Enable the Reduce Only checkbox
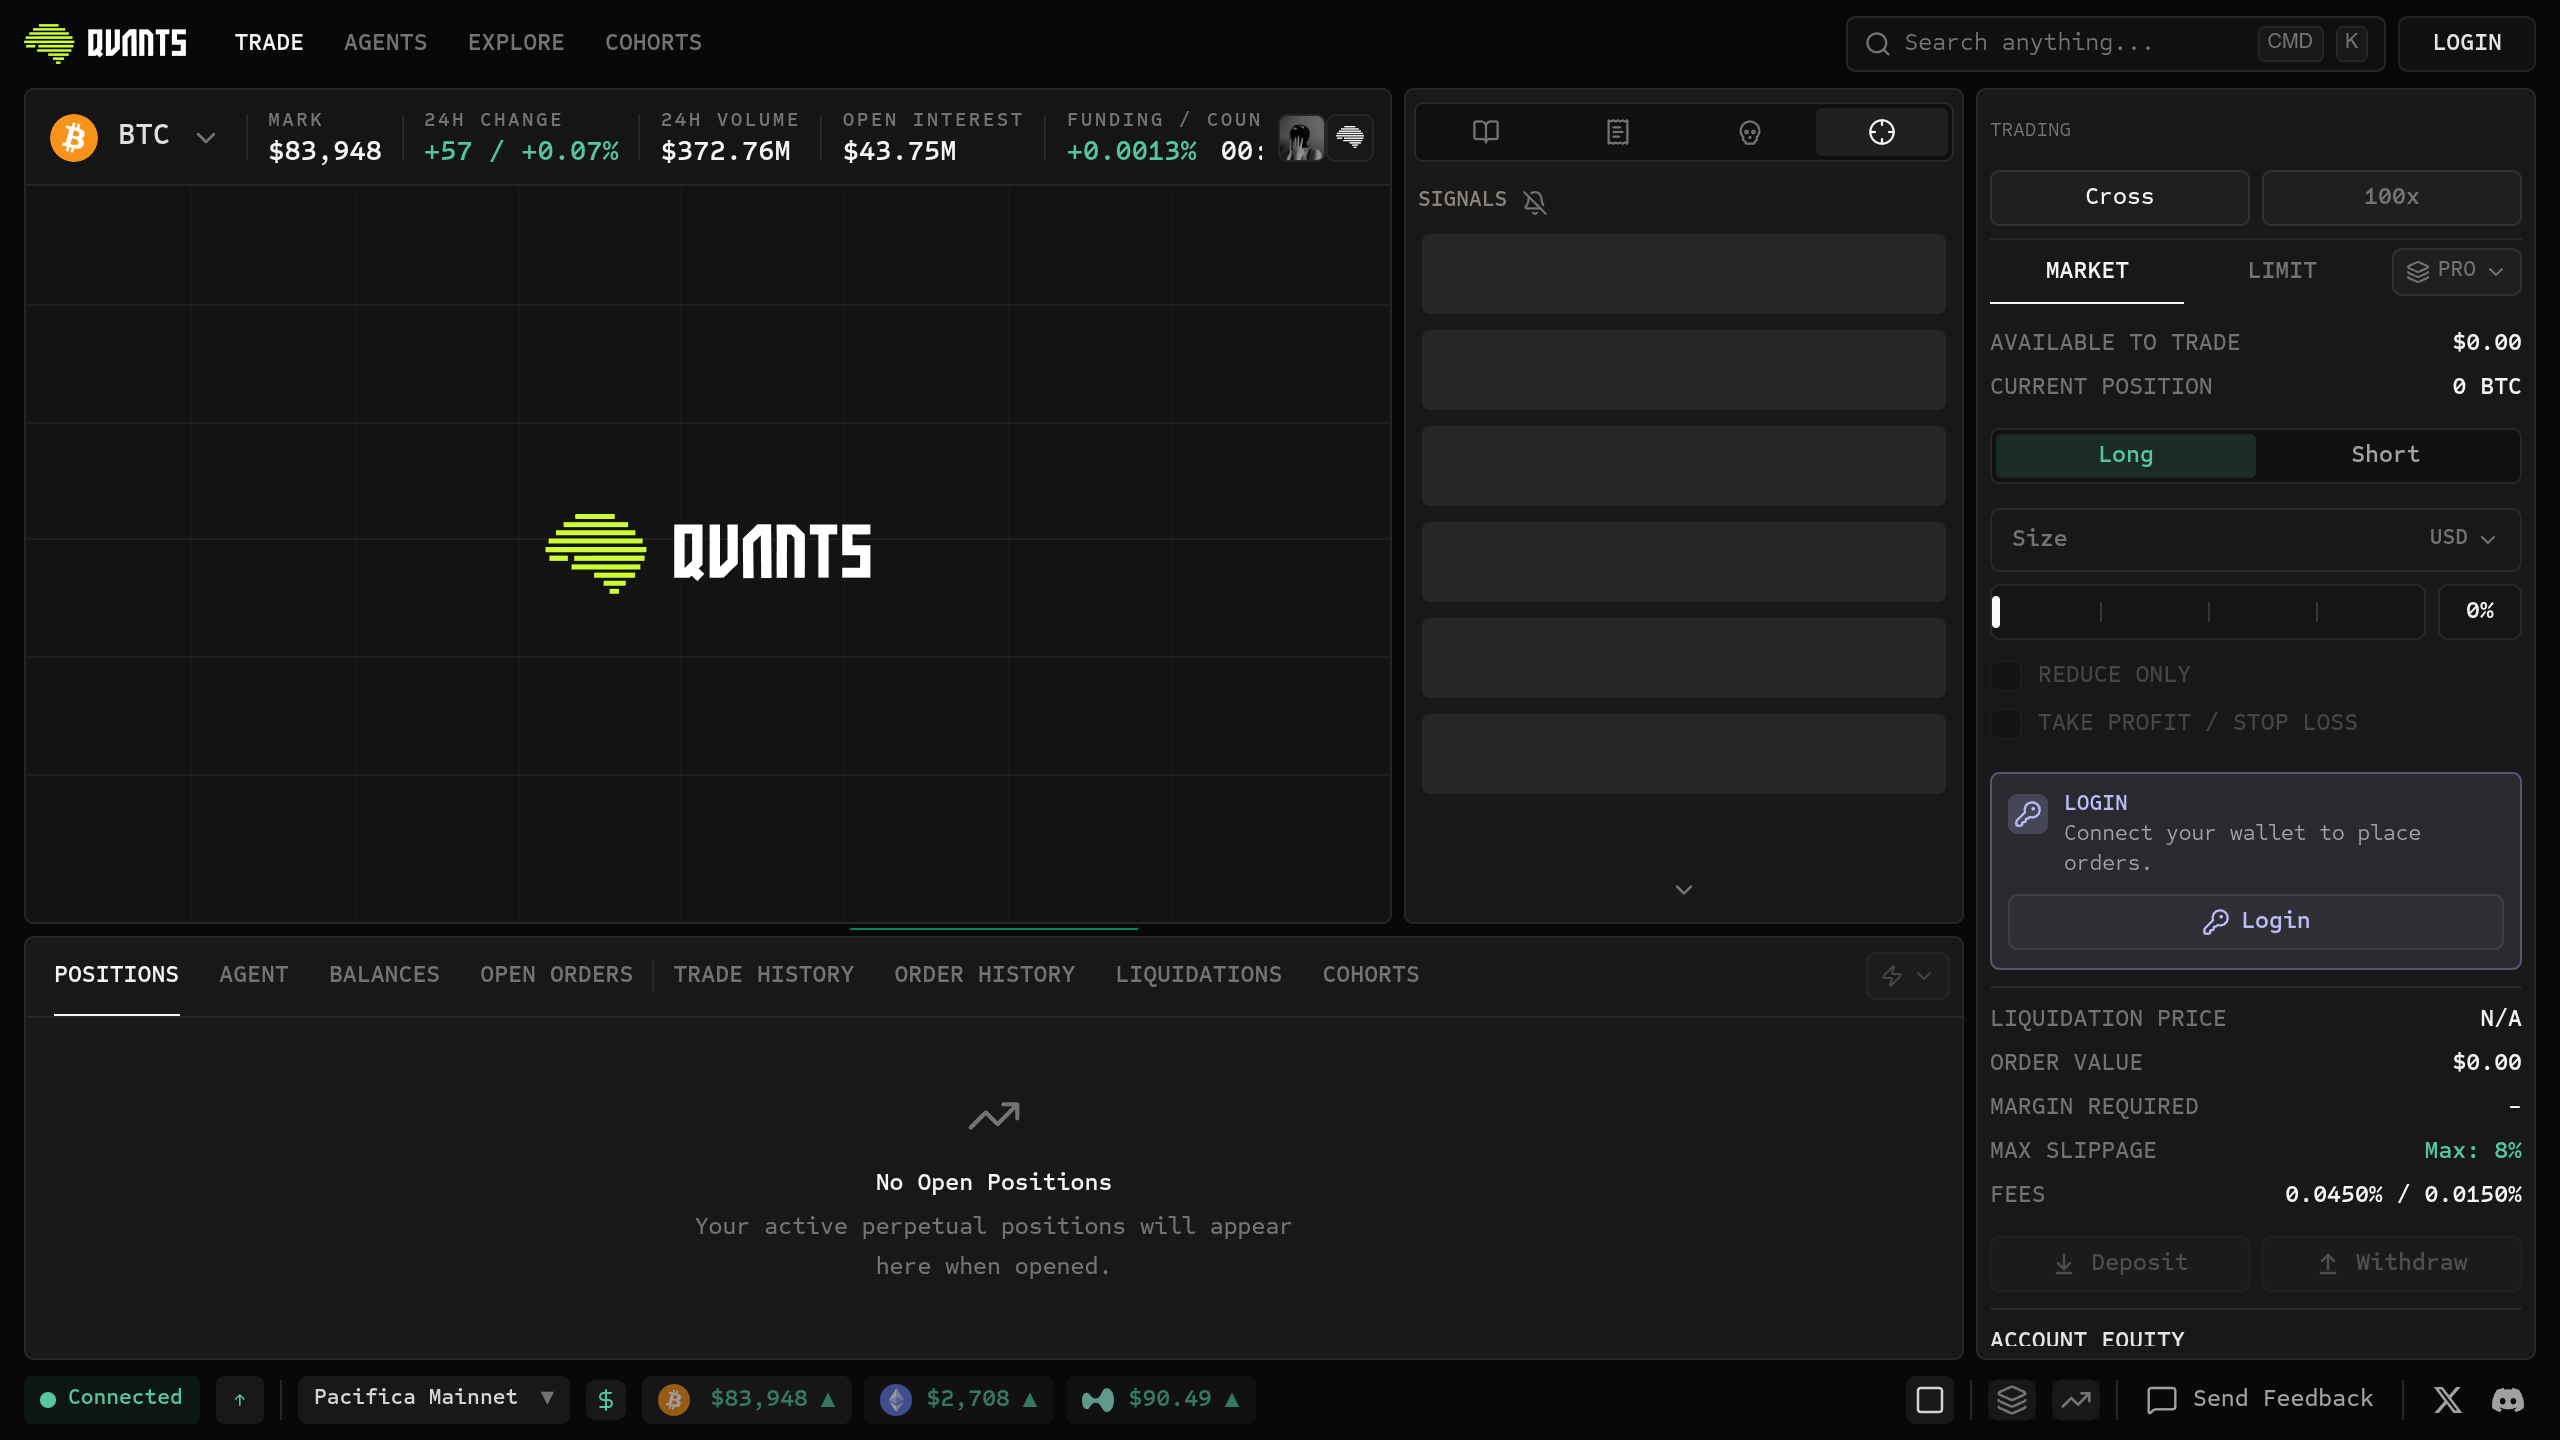This screenshot has height=1440, width=2560. pyautogui.click(x=2006, y=675)
